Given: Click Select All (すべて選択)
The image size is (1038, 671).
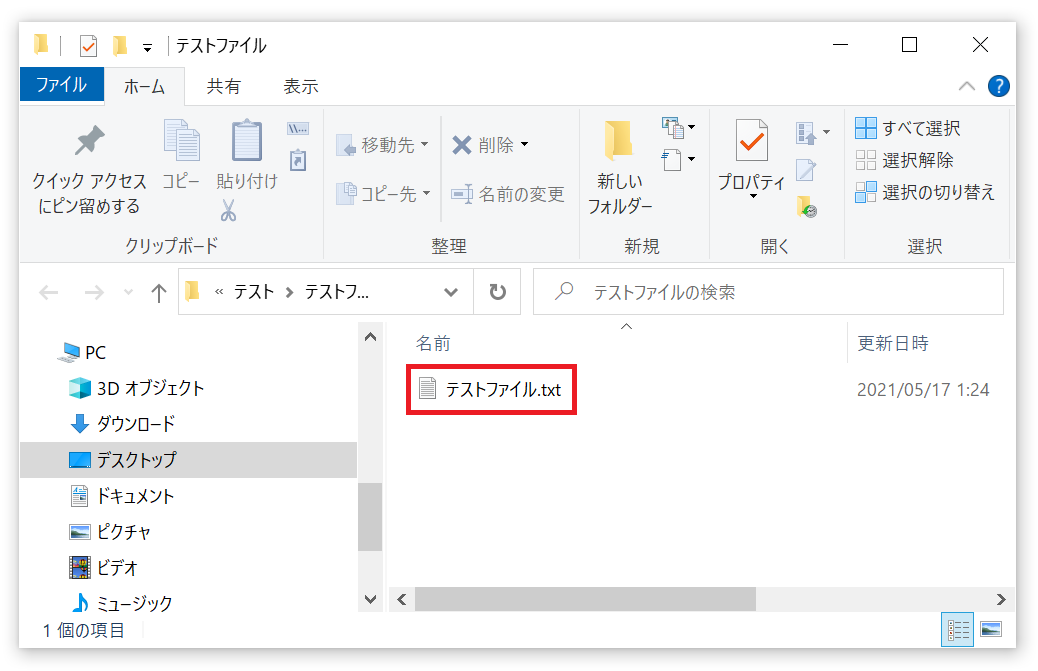Looking at the screenshot, I should 908,128.
